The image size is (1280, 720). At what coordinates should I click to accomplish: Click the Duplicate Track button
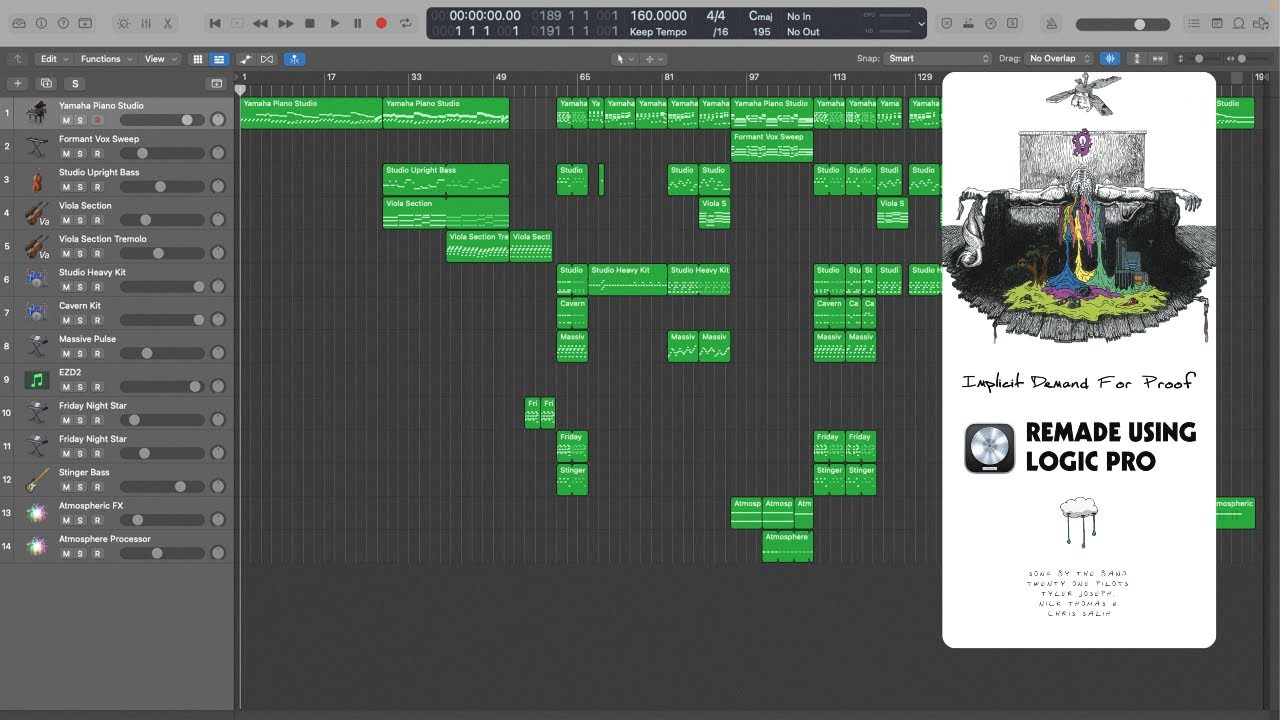pyautogui.click(x=46, y=84)
